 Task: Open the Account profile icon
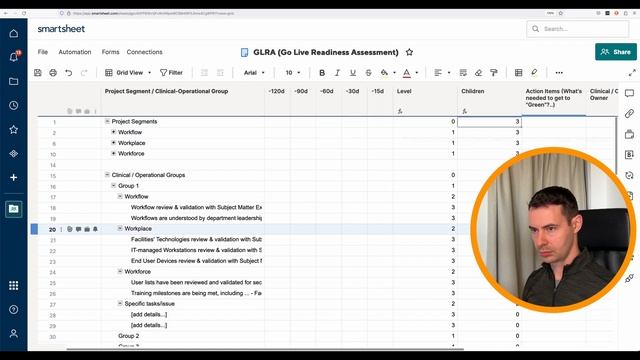click(x=13, y=333)
